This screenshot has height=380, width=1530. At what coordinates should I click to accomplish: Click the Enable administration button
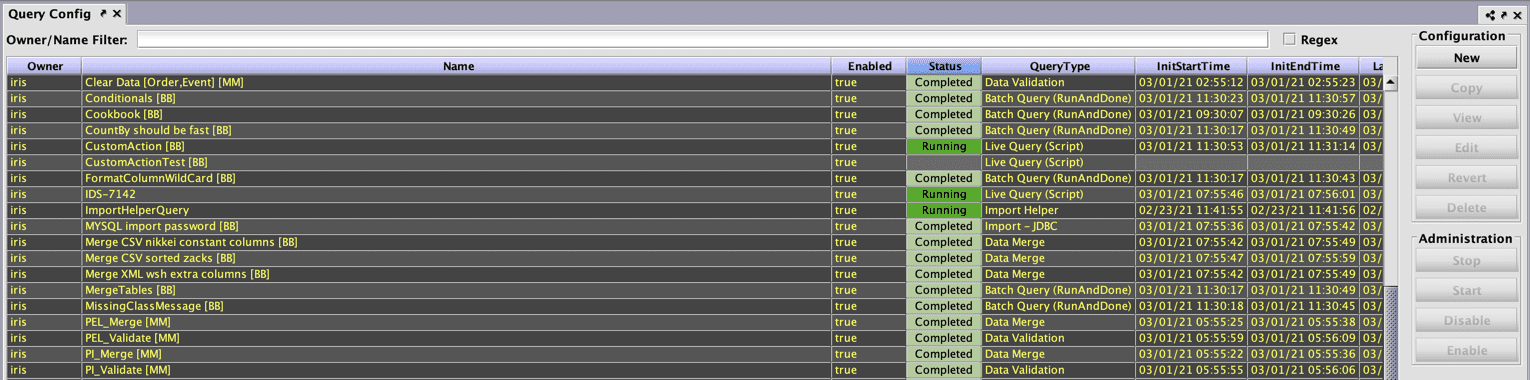tap(1466, 351)
